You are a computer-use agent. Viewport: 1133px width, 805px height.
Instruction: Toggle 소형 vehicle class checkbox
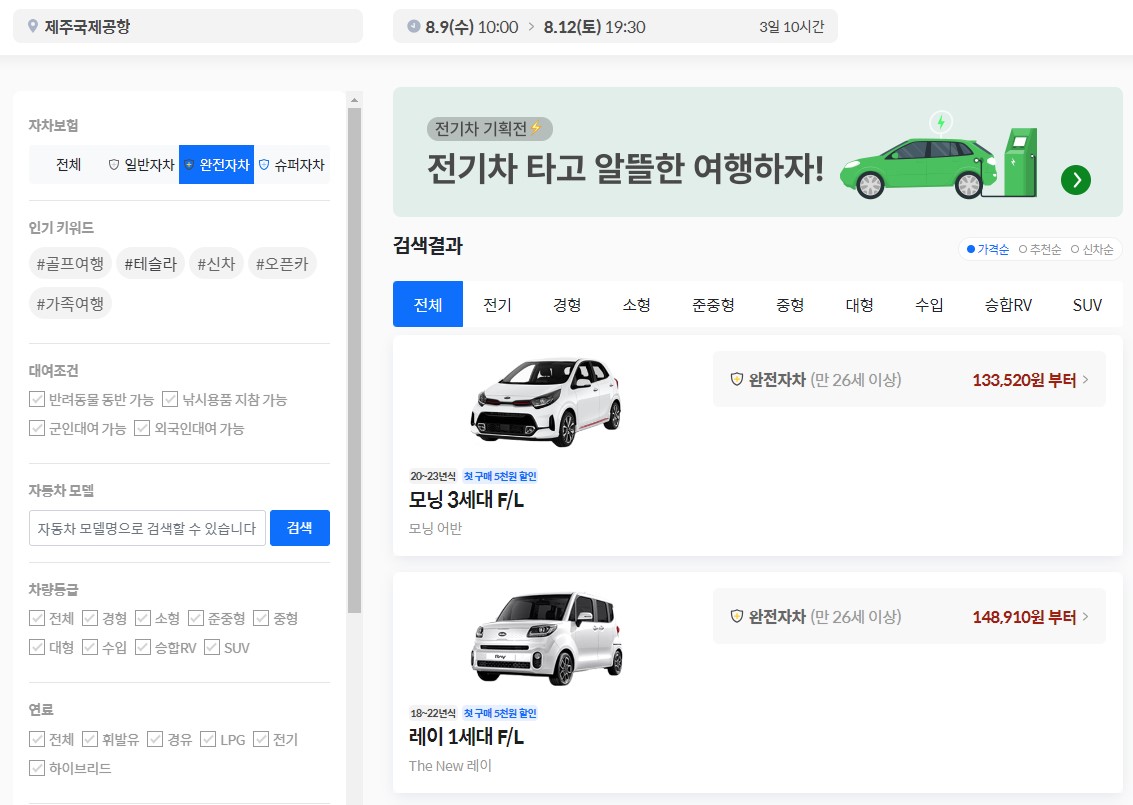tap(143, 618)
